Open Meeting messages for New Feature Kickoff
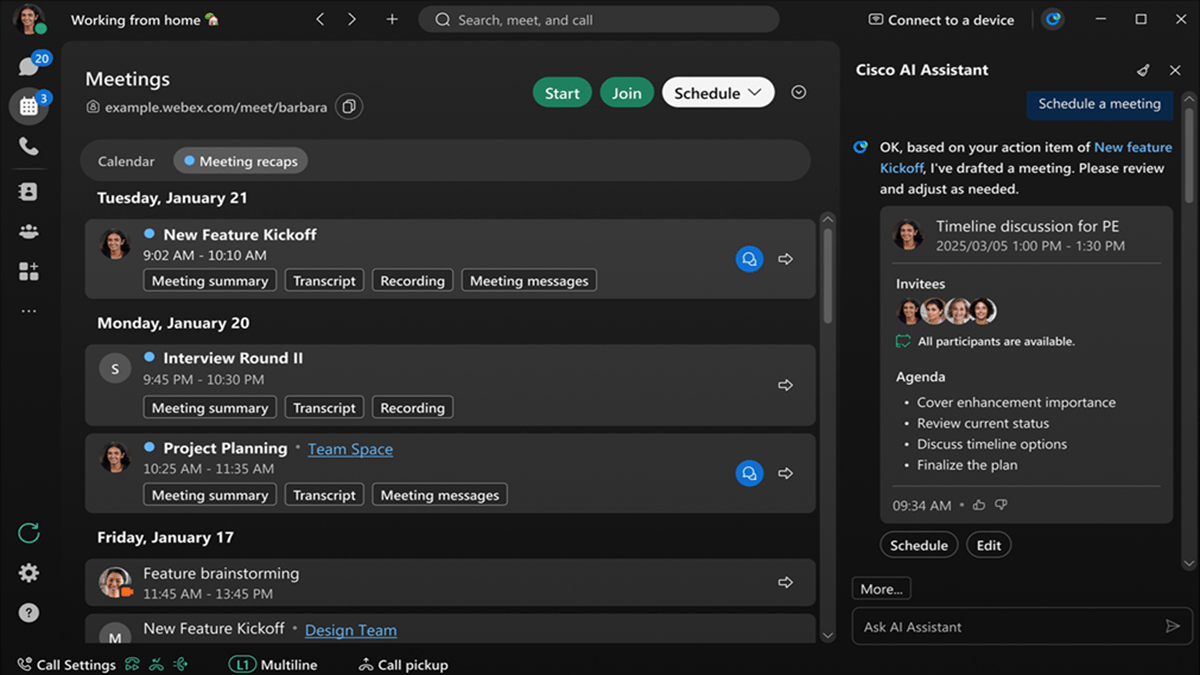 pos(529,281)
